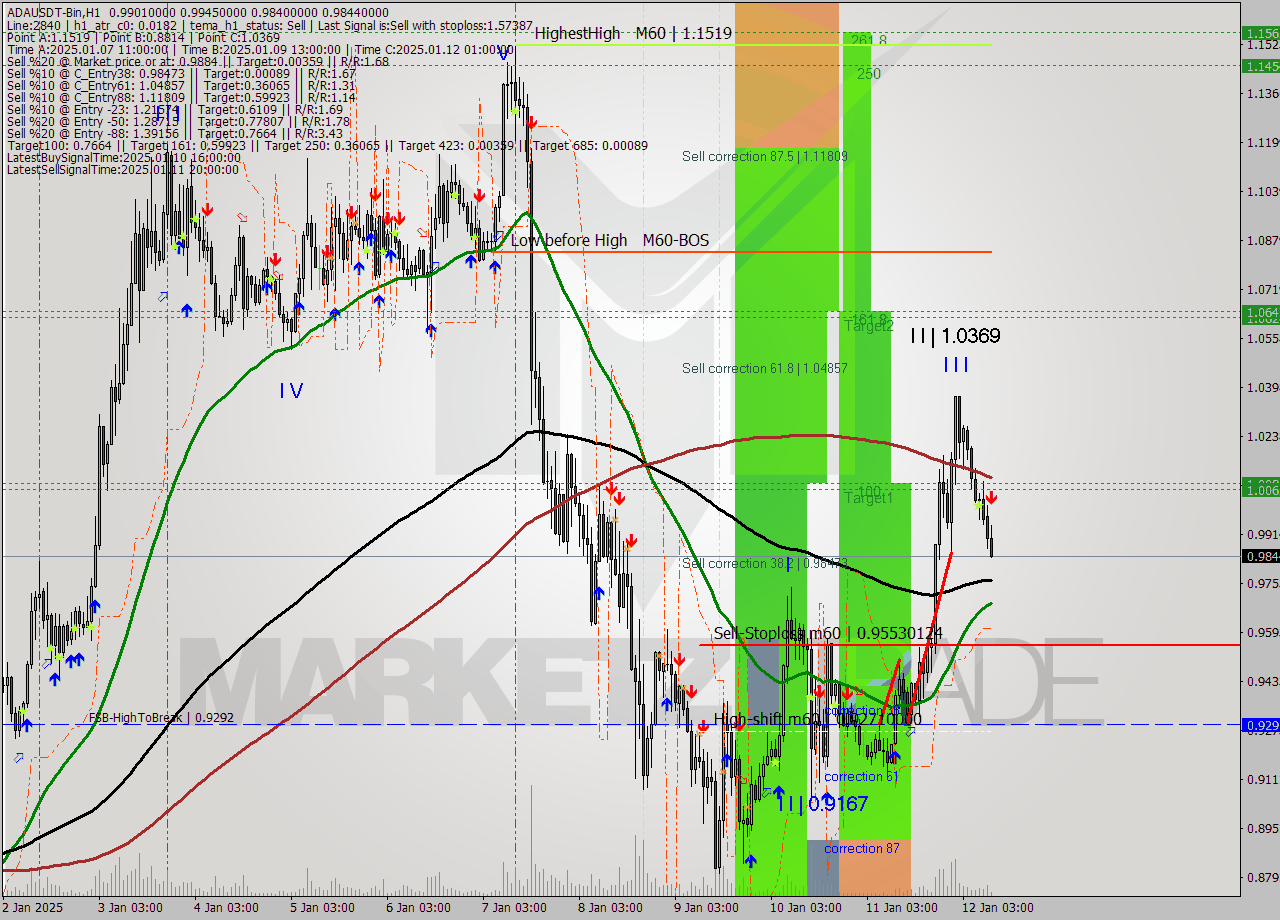Select 'Sell correction 61.8 | 1.04857' label
1280x920 pixels.
(765, 368)
